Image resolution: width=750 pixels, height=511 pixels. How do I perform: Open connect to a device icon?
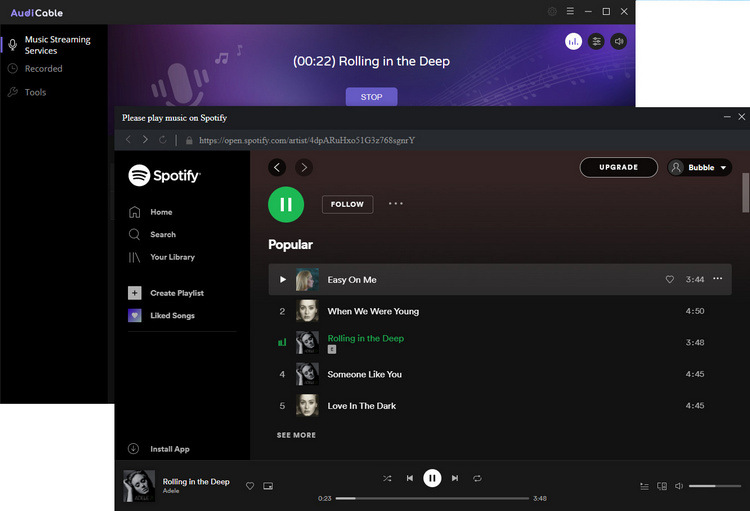pos(662,486)
